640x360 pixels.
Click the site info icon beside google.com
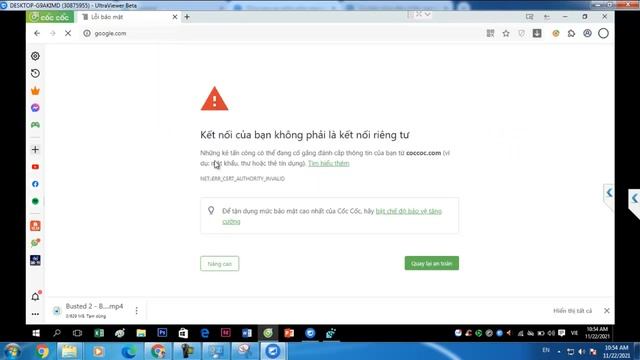click(87, 33)
